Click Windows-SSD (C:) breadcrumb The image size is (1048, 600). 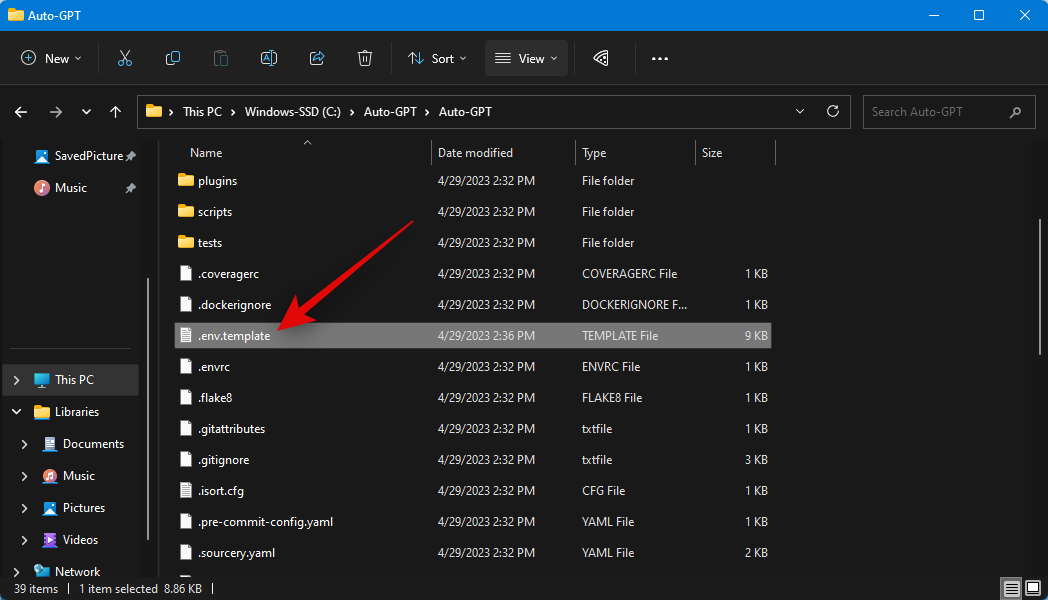[x=293, y=112]
